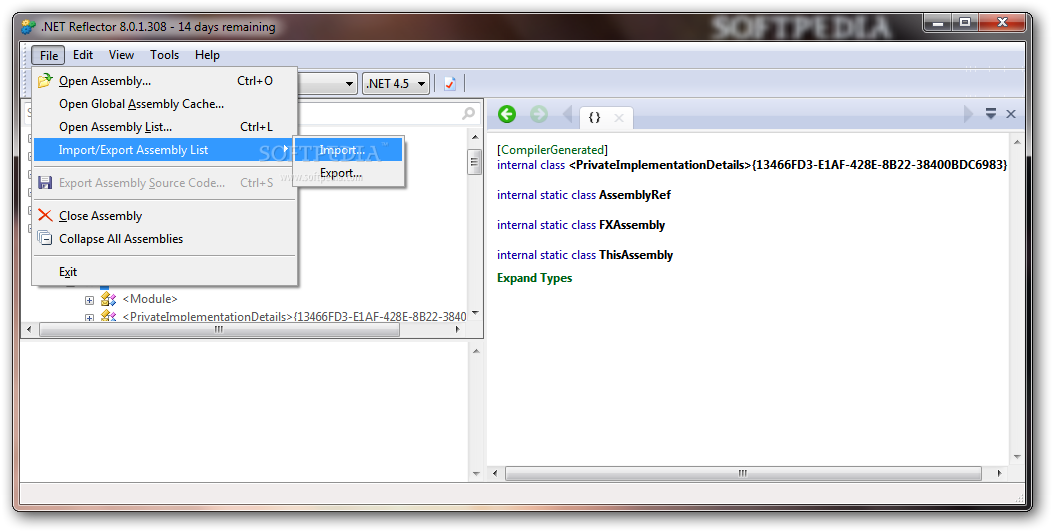The width and height of the screenshot is (1053, 532).
Task: Select Collapse All Assemblies
Action: click(x=165, y=238)
